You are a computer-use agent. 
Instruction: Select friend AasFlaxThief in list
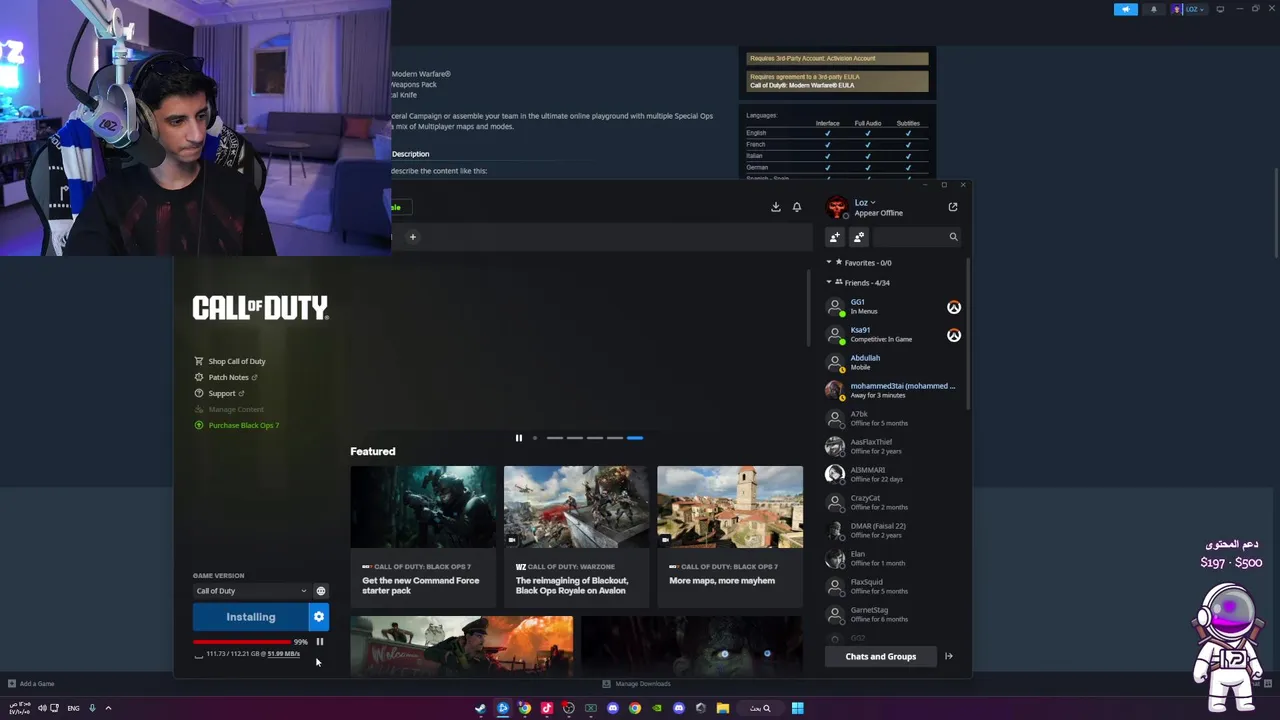892,447
